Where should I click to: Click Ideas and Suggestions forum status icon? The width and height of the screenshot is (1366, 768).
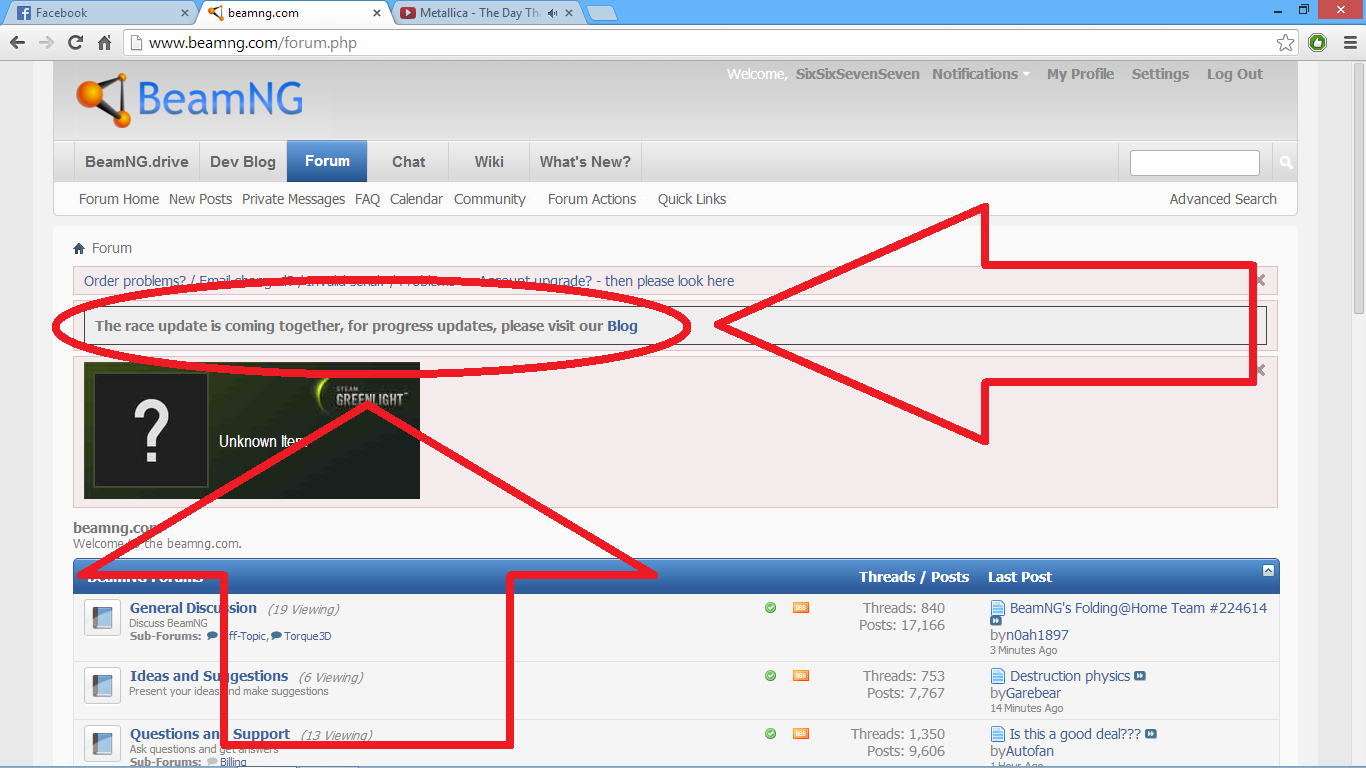[x=102, y=686]
